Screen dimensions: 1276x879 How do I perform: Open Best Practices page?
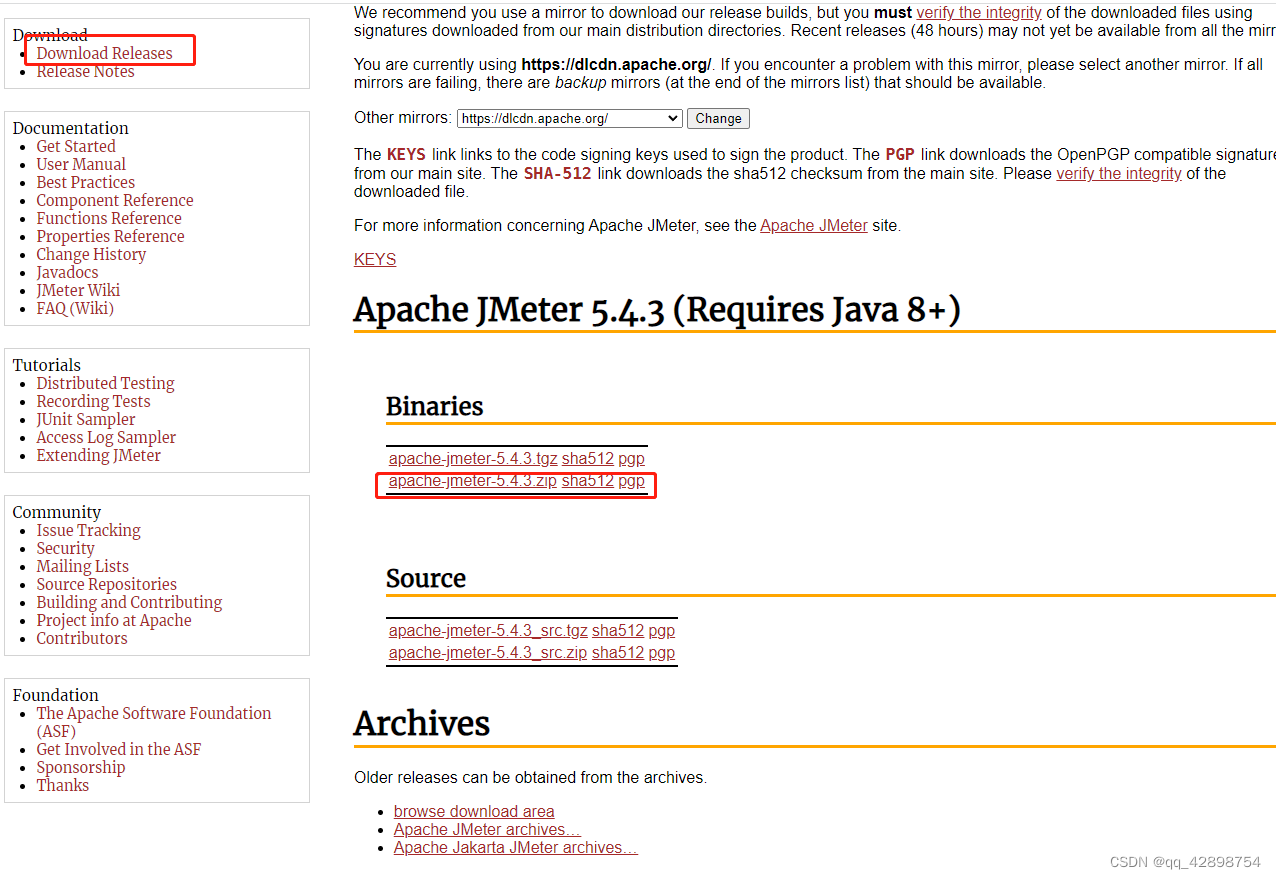coord(85,182)
